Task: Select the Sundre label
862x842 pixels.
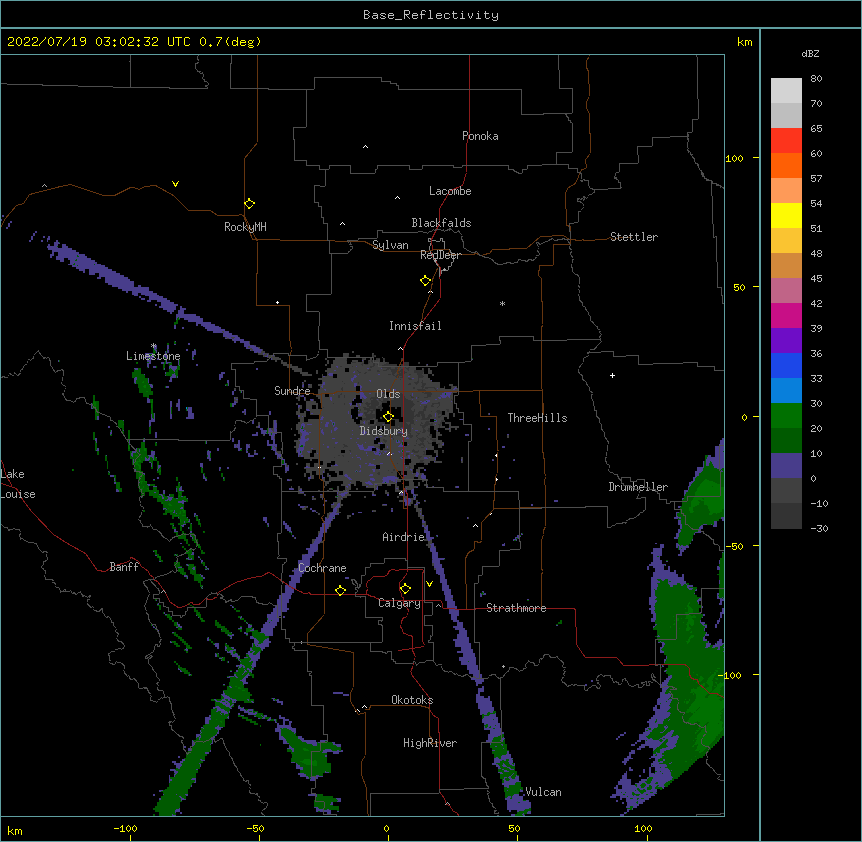Action: click(292, 391)
